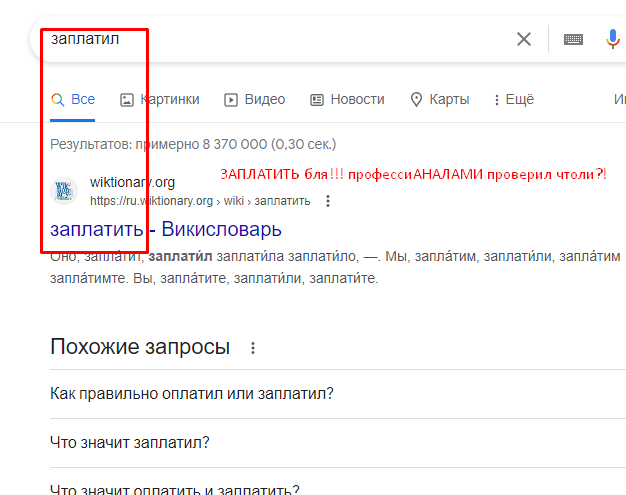626x495 pixels.
Task: Click the Новости newspaper icon
Action: 317,100
